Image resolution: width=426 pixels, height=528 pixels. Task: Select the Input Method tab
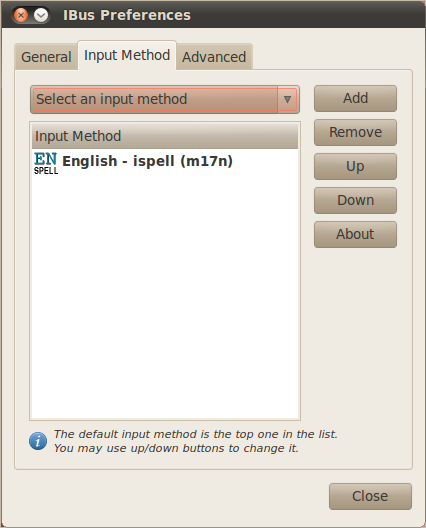click(127, 55)
